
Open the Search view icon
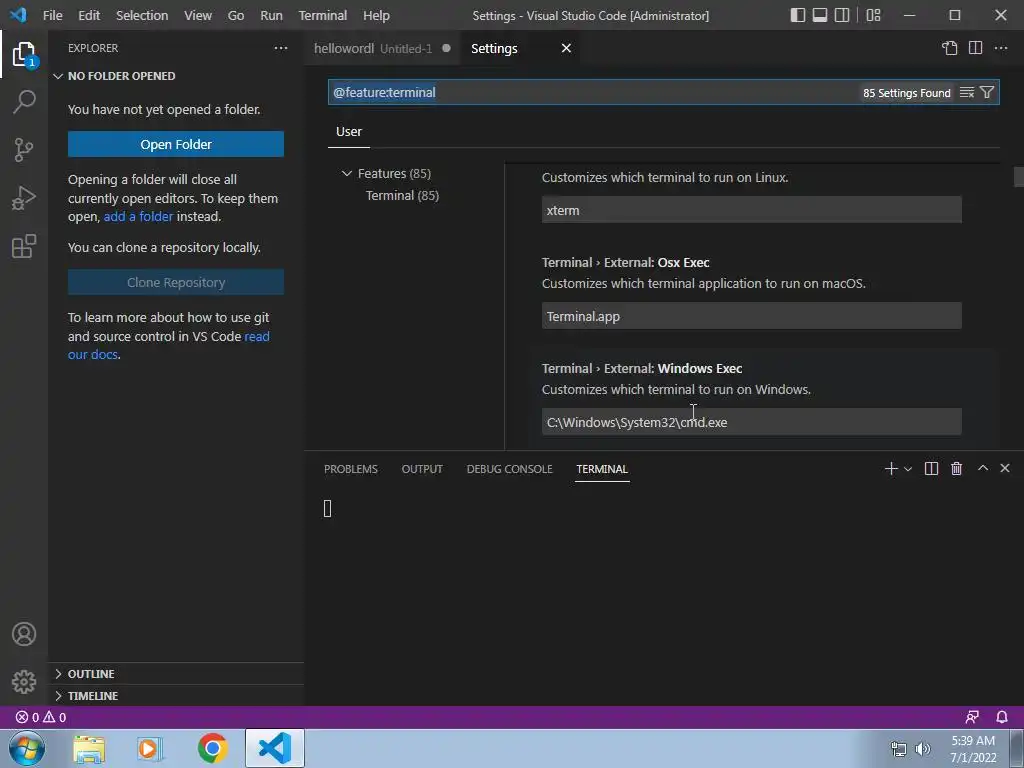click(x=24, y=102)
